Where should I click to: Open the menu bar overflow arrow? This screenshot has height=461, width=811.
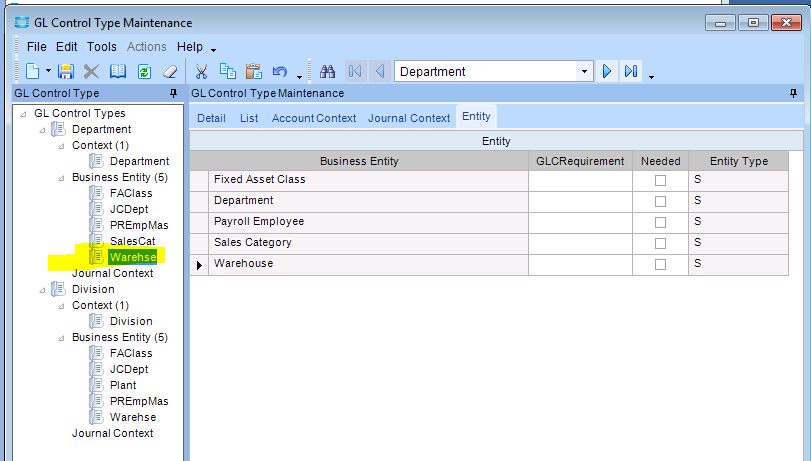pyautogui.click(x=213, y=50)
